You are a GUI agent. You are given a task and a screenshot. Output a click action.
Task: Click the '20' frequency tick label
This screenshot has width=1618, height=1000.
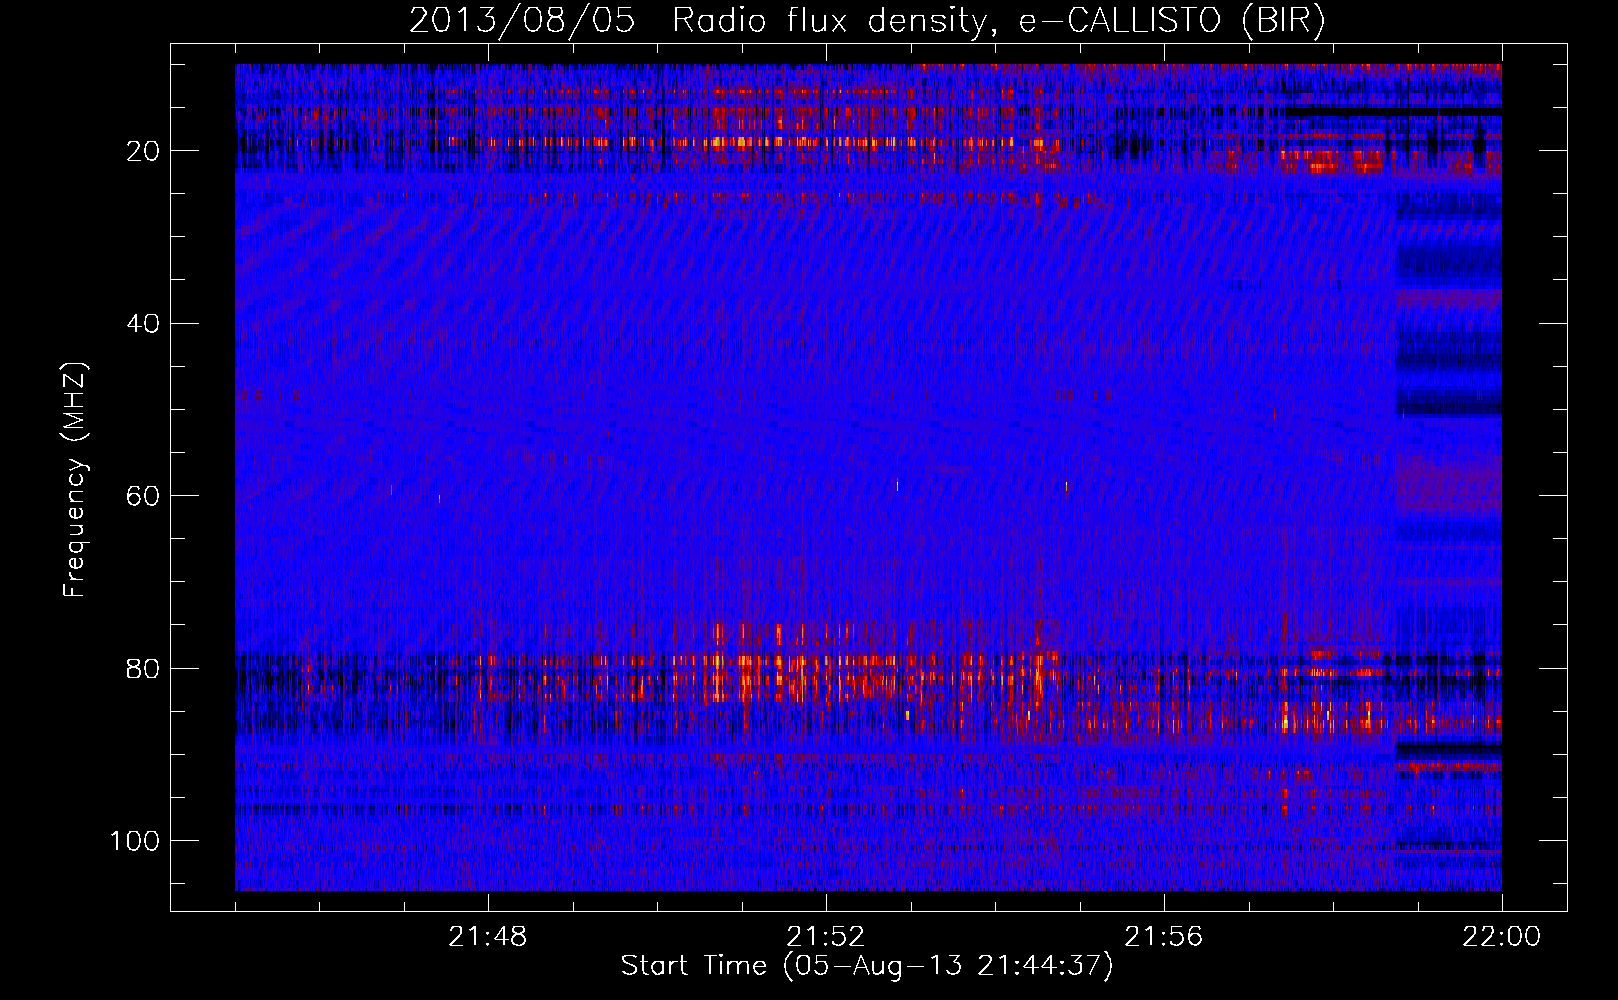[143, 151]
